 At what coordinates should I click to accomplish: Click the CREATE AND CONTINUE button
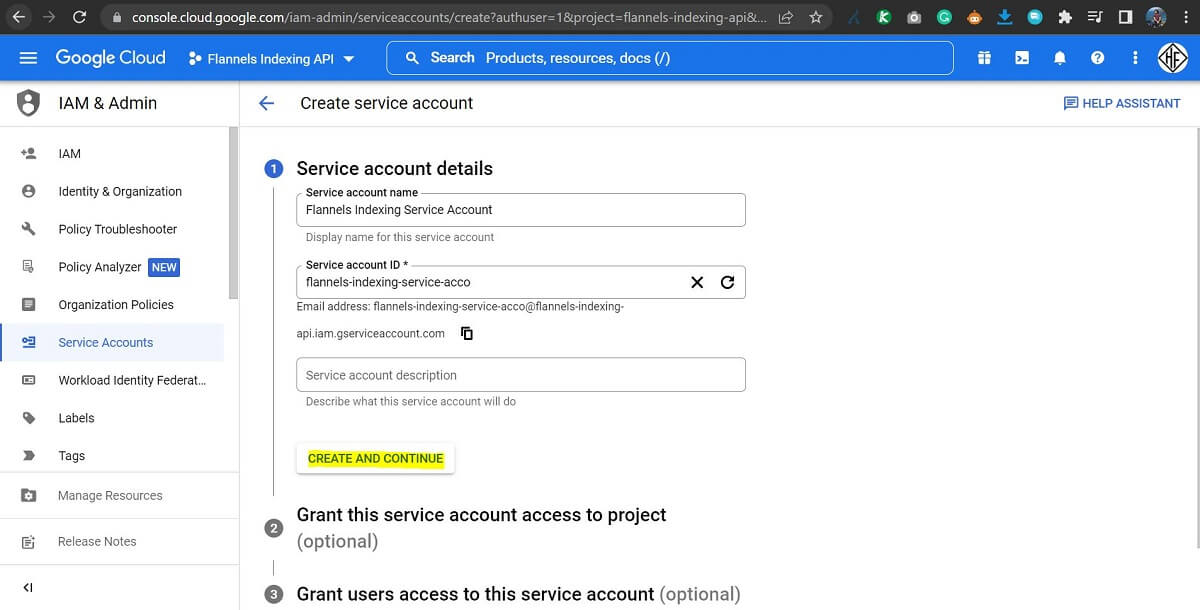[x=376, y=459]
